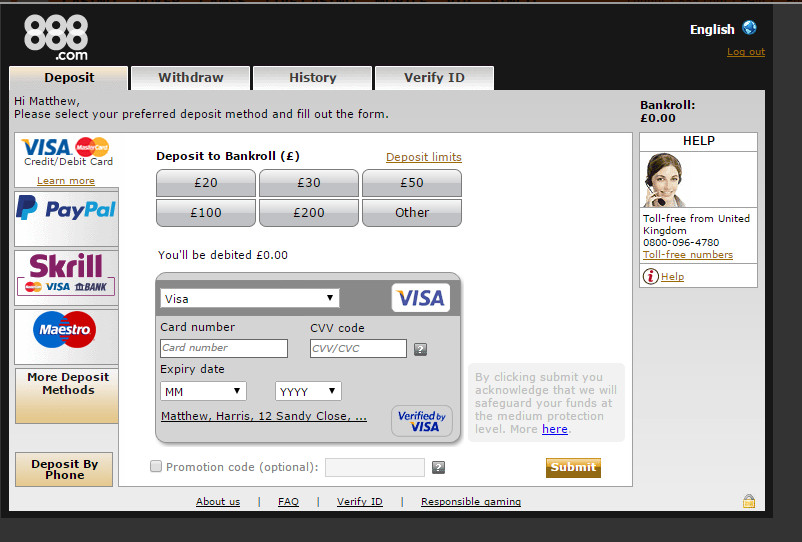Open the Verify ID footer link

(x=360, y=502)
